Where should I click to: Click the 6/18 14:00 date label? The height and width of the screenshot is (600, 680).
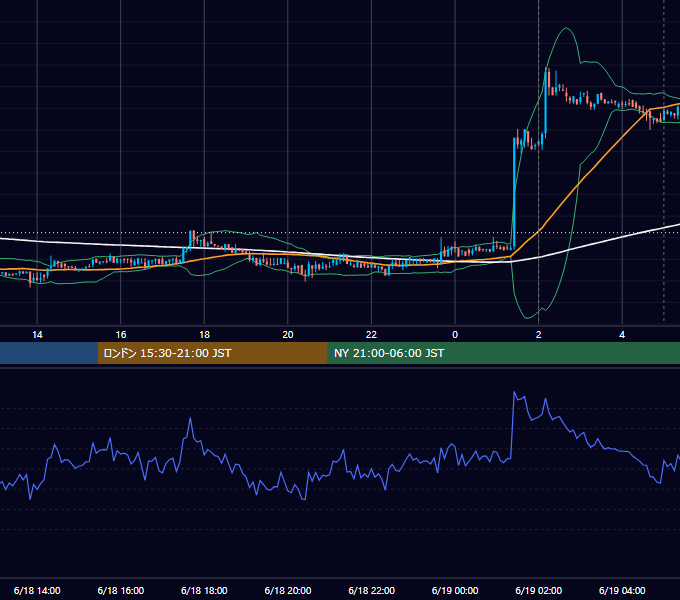37,590
